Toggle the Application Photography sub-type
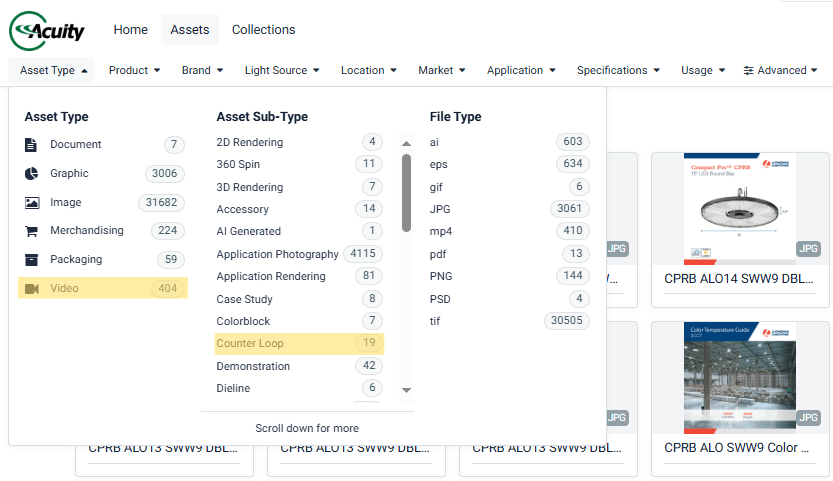This screenshot has height=481, width=833. [x=277, y=254]
